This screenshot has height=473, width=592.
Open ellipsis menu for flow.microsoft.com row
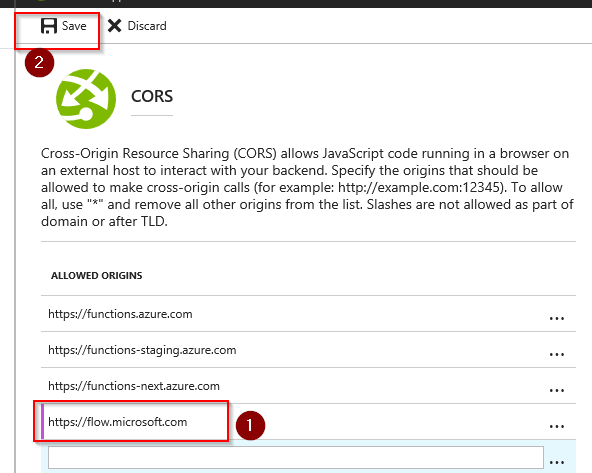click(x=557, y=427)
